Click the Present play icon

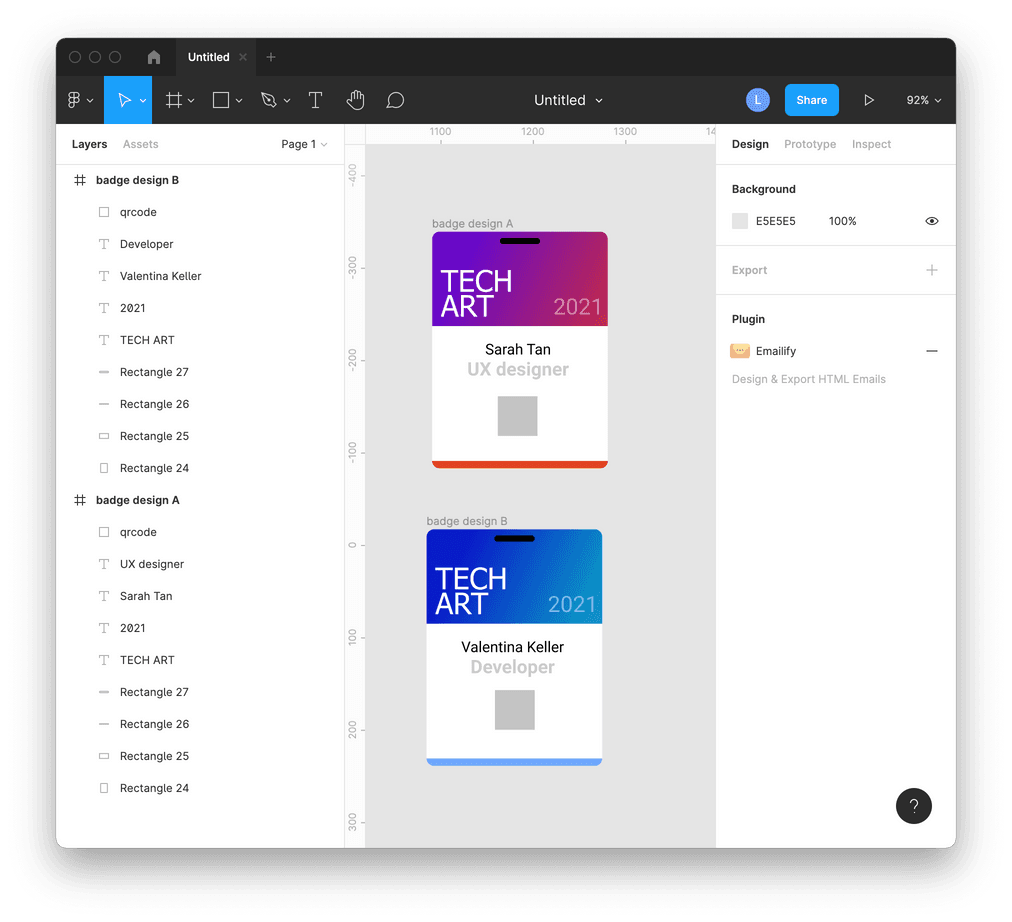tap(869, 100)
